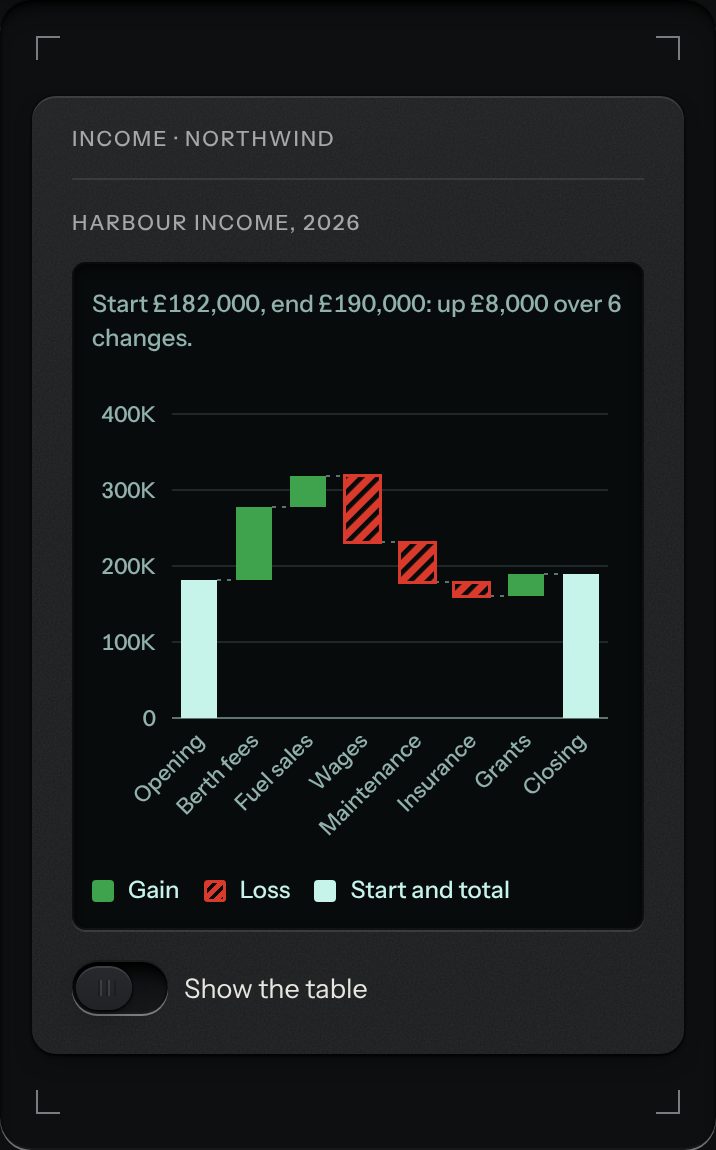Click the Loss legend label text
This screenshot has width=716, height=1150.
coord(265,890)
